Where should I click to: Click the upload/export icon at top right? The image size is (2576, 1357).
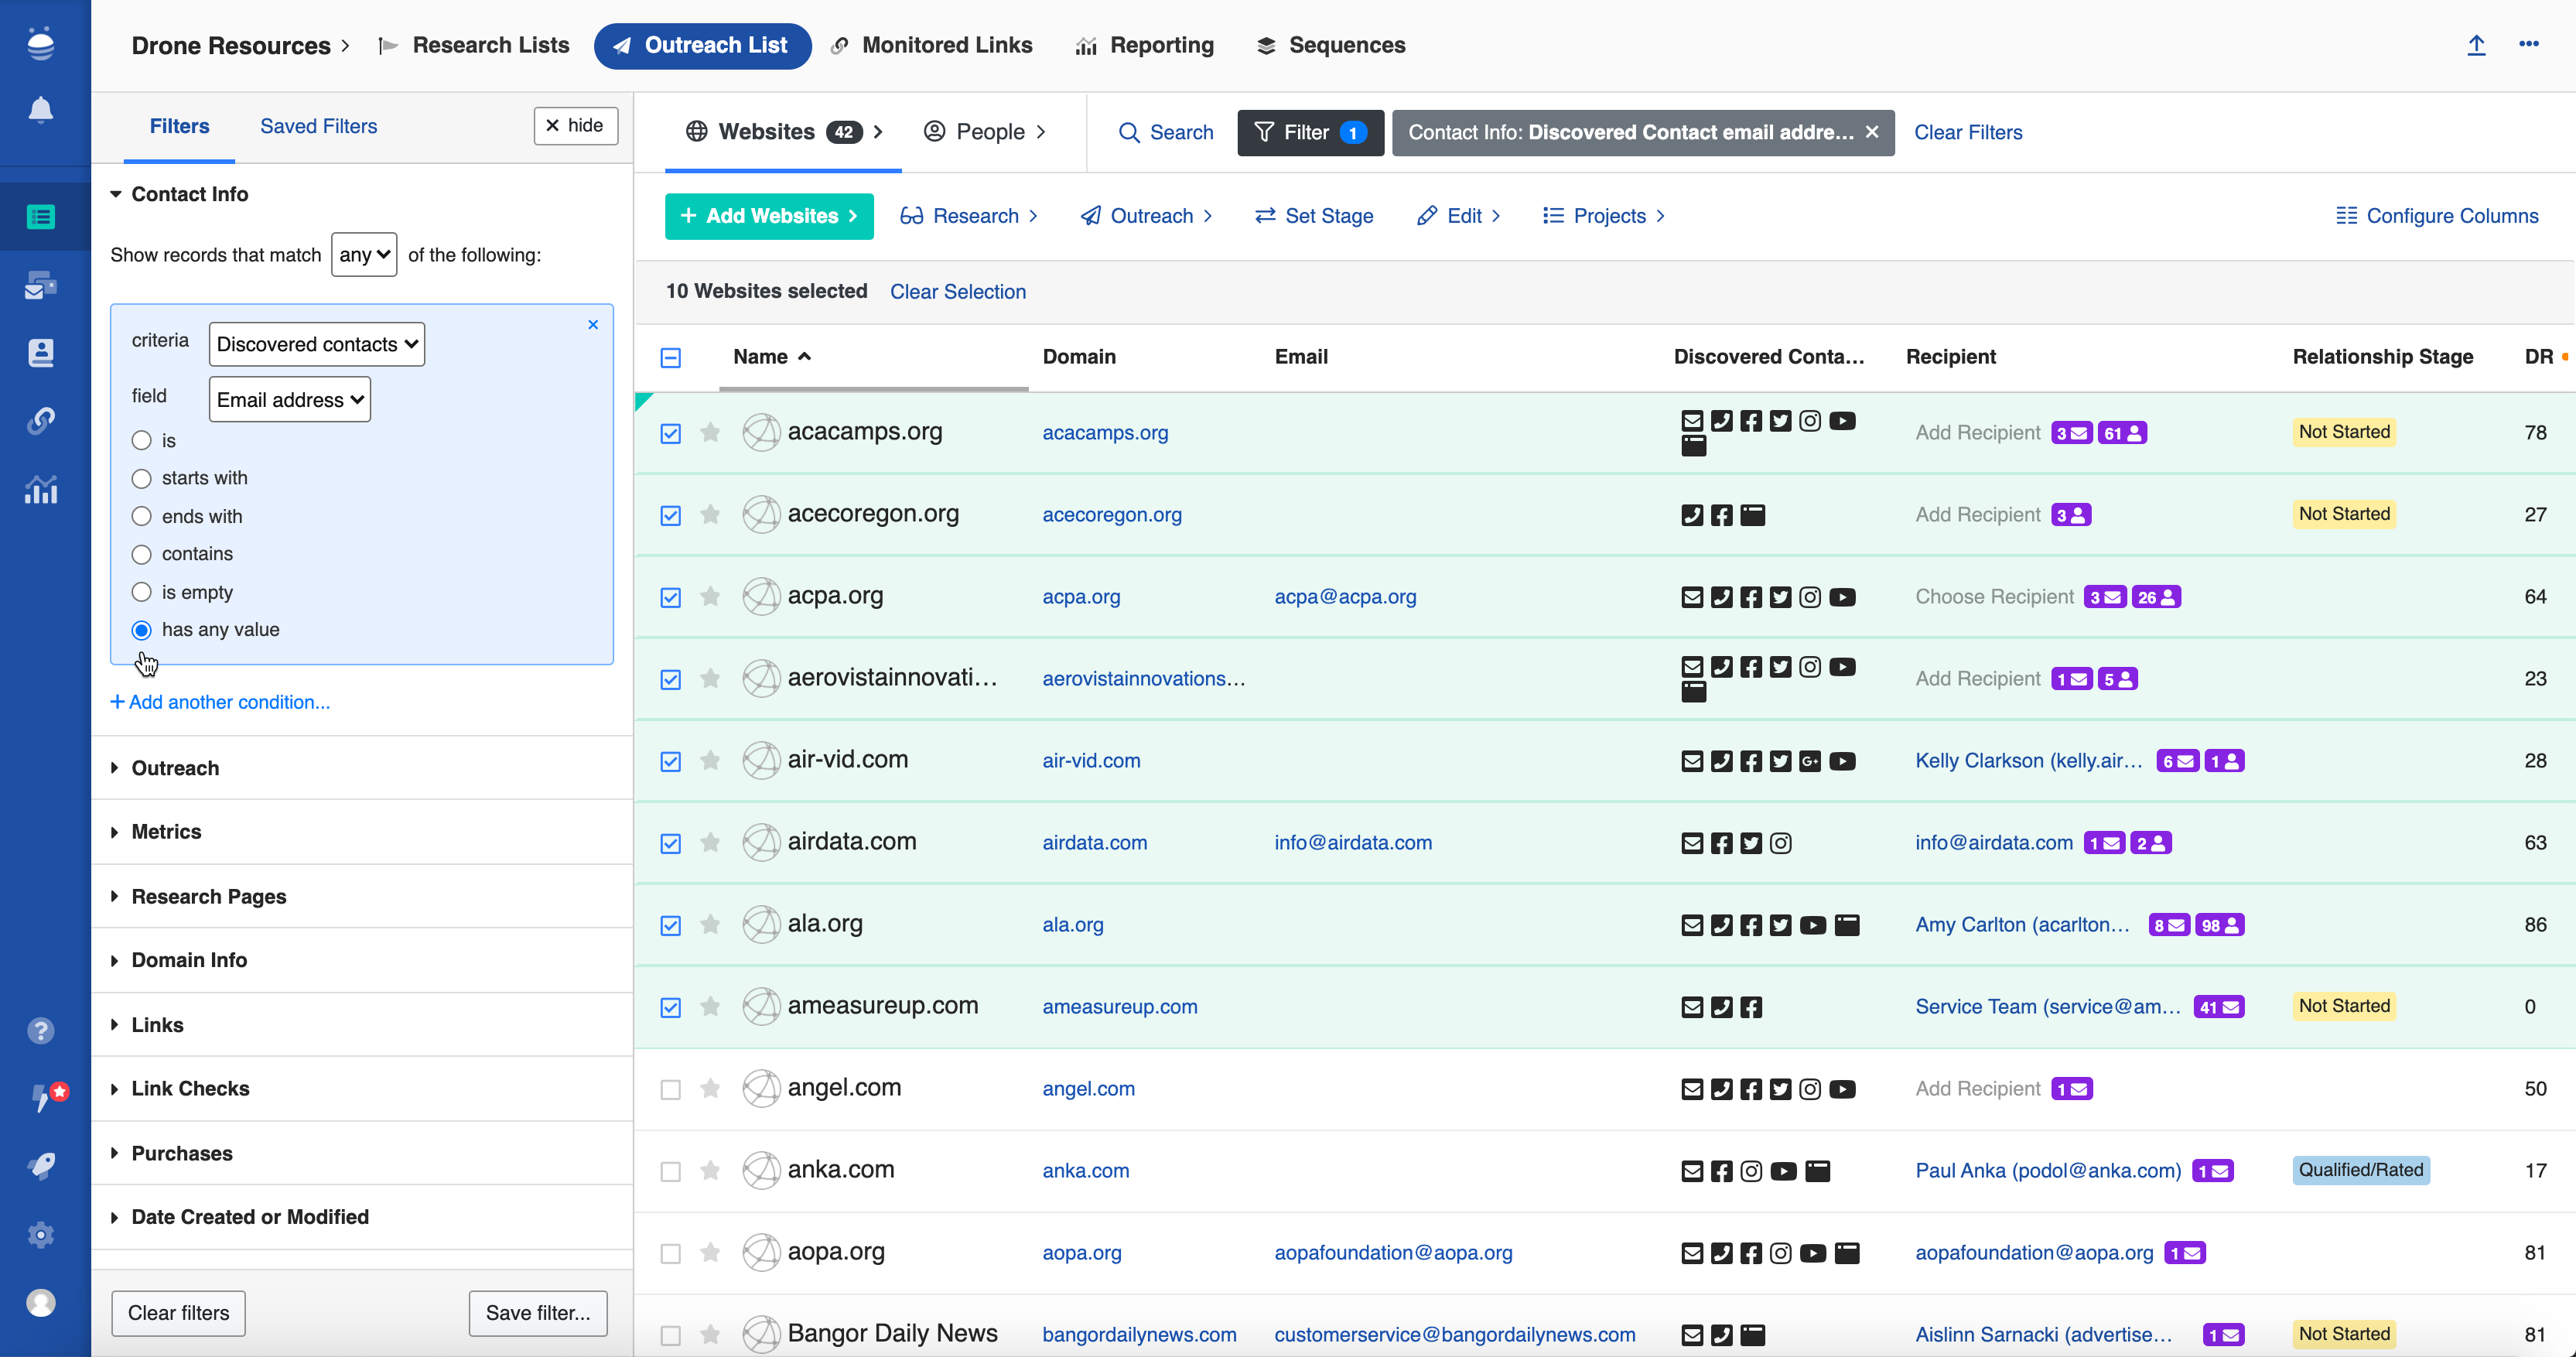2476,45
